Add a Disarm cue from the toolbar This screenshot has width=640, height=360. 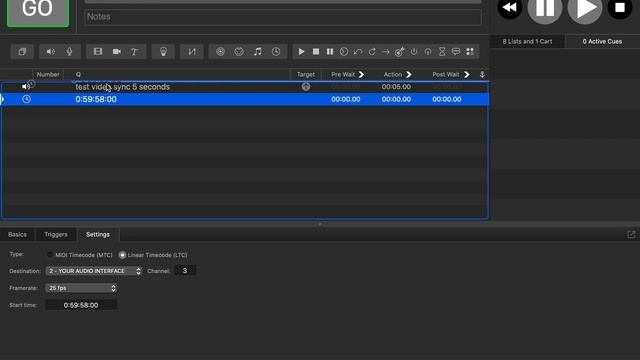coord(428,52)
